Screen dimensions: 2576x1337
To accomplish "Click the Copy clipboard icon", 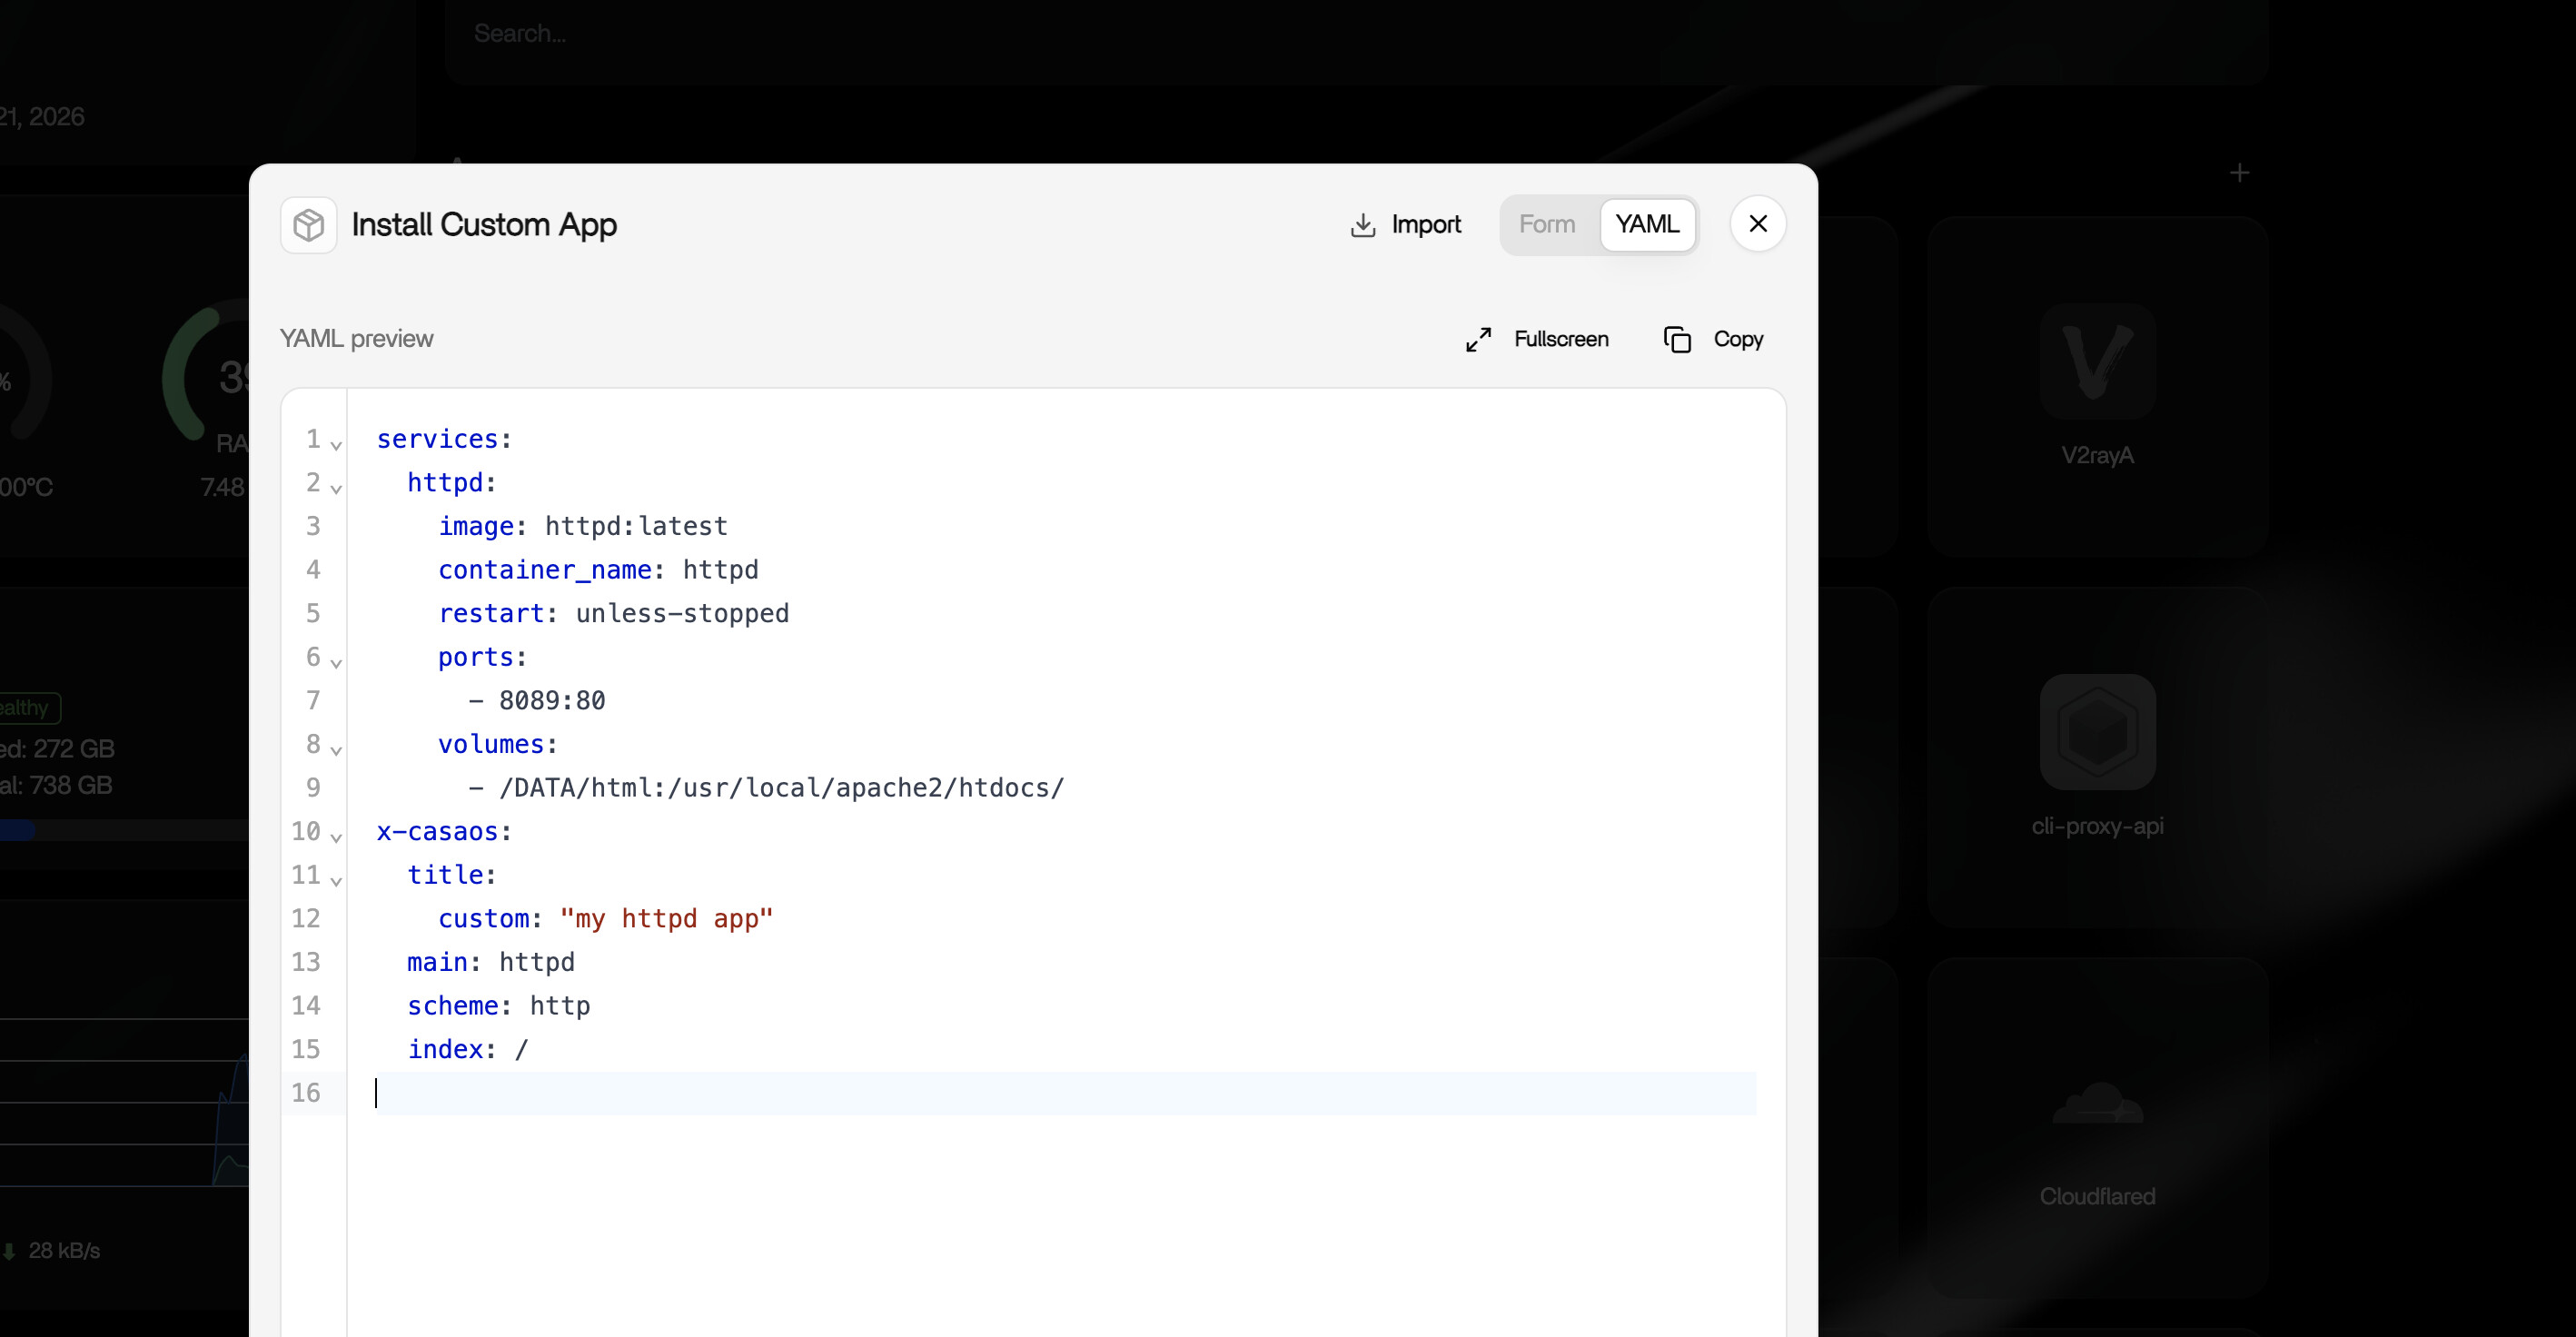I will [1677, 339].
